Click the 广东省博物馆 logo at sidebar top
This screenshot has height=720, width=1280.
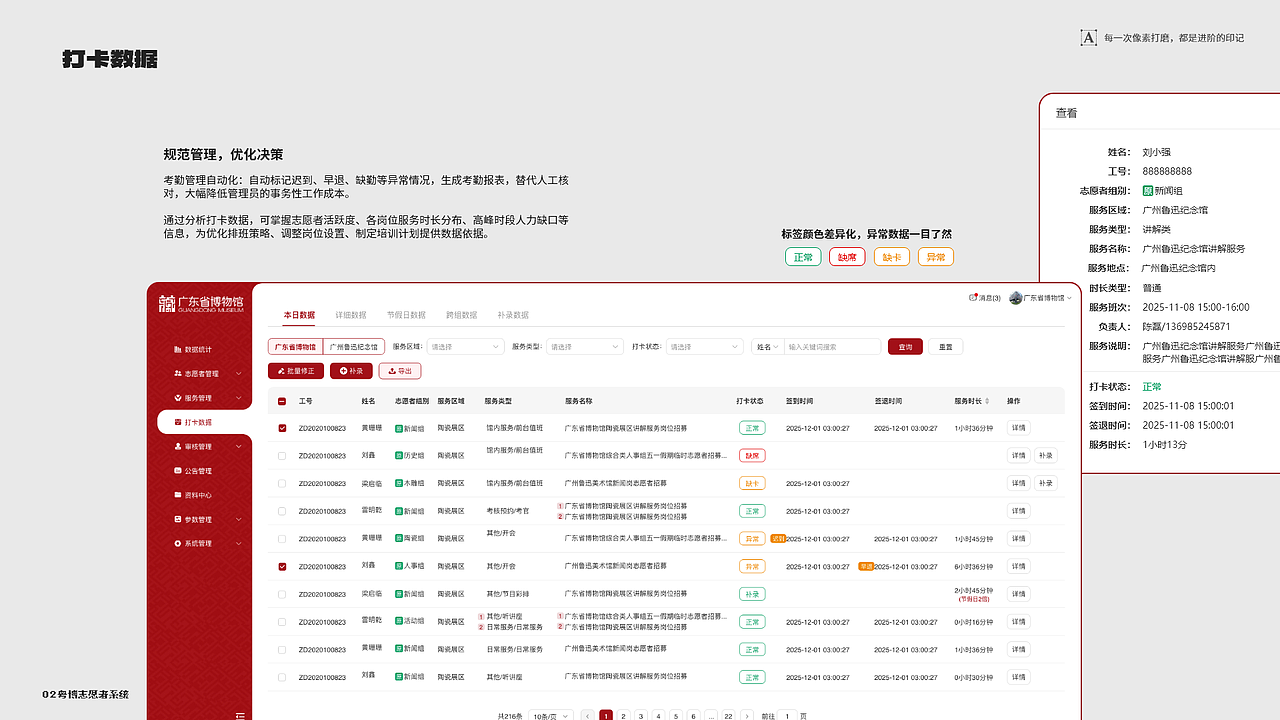pyautogui.click(x=200, y=303)
